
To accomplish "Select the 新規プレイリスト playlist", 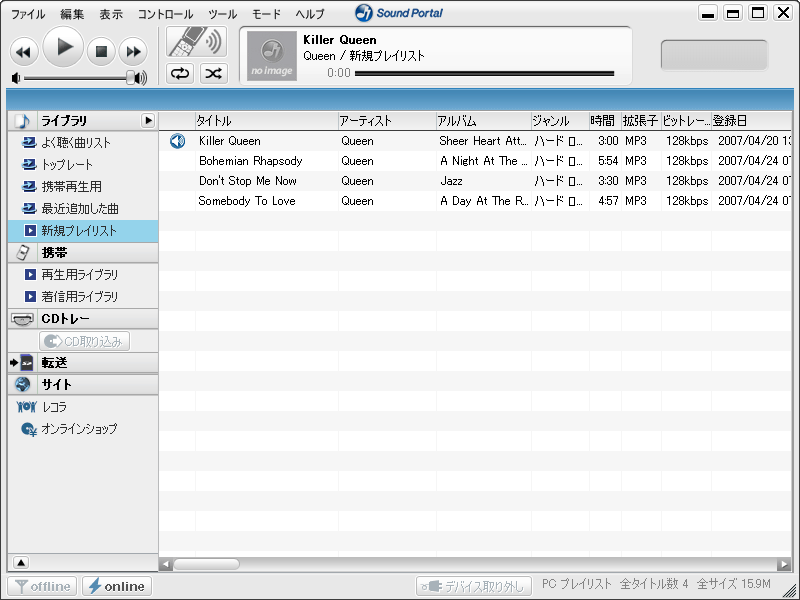I will point(83,231).
